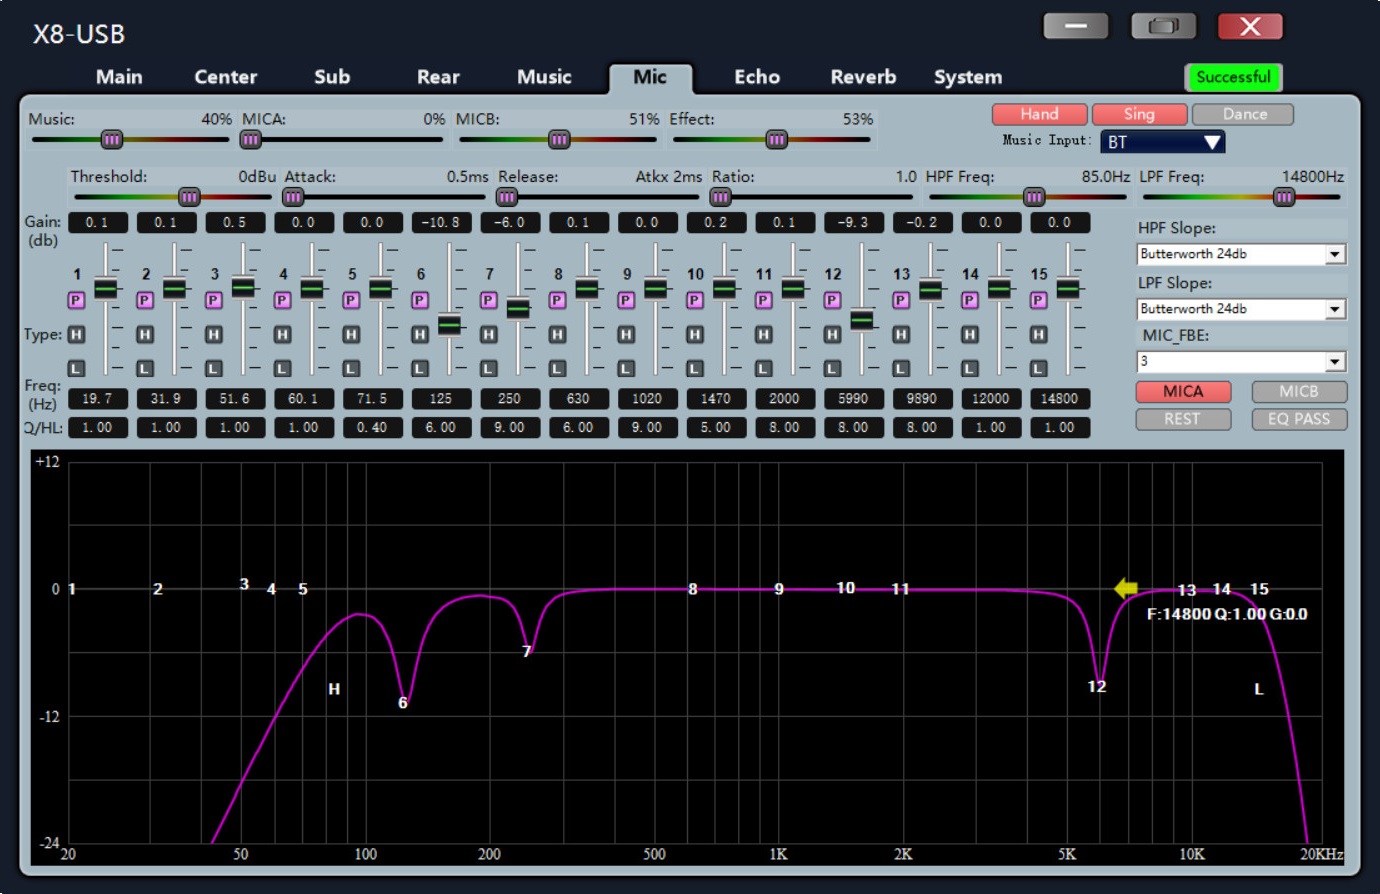This screenshot has height=894, width=1380.
Task: Choose L type for band 13
Action: [901, 368]
